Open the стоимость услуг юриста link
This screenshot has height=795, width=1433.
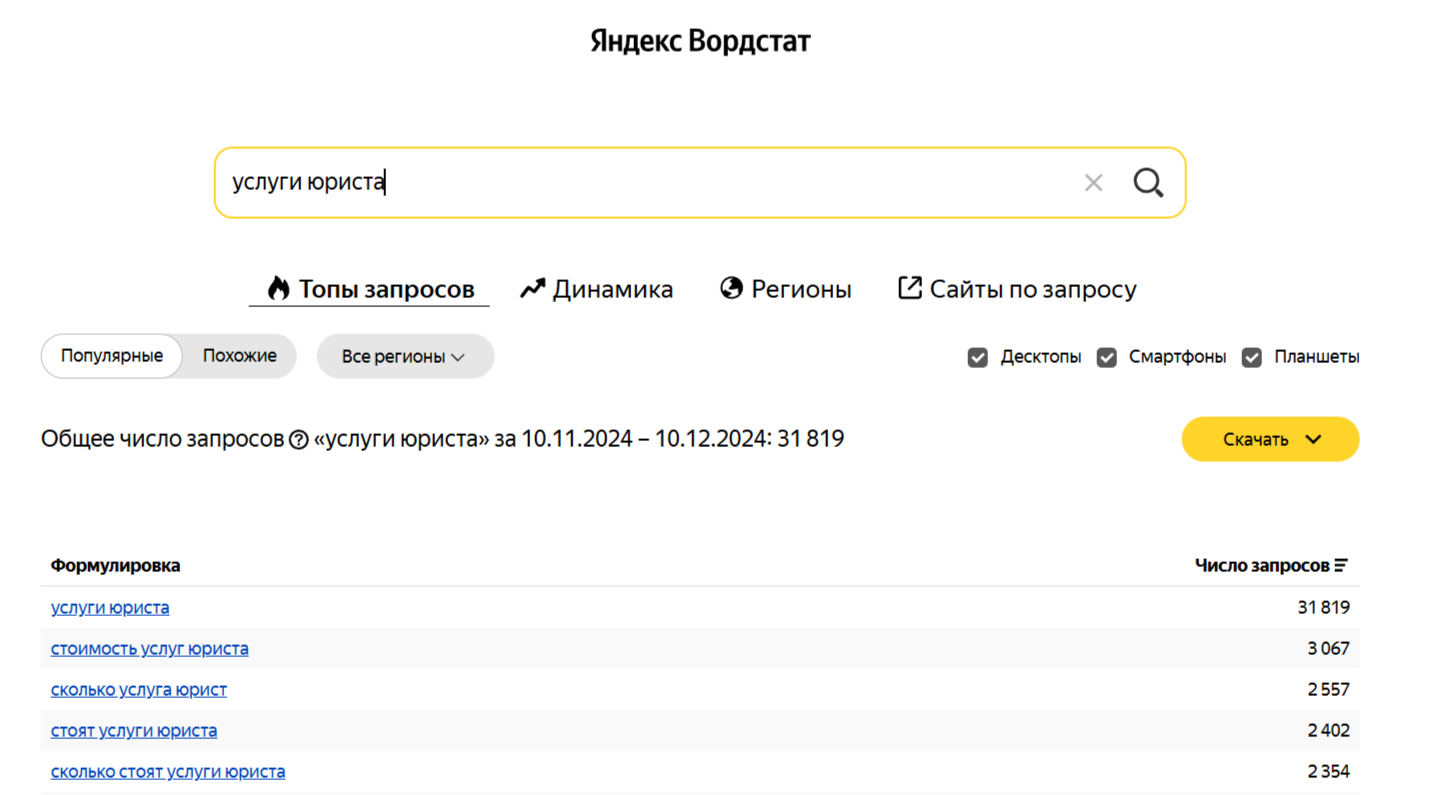[x=150, y=648]
